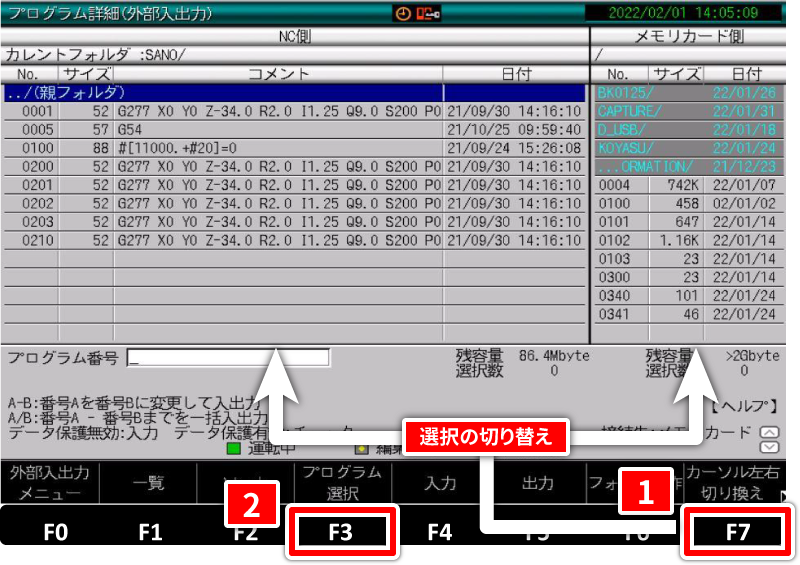Click the 86.4Mbyte remaining capacity value

554,355
